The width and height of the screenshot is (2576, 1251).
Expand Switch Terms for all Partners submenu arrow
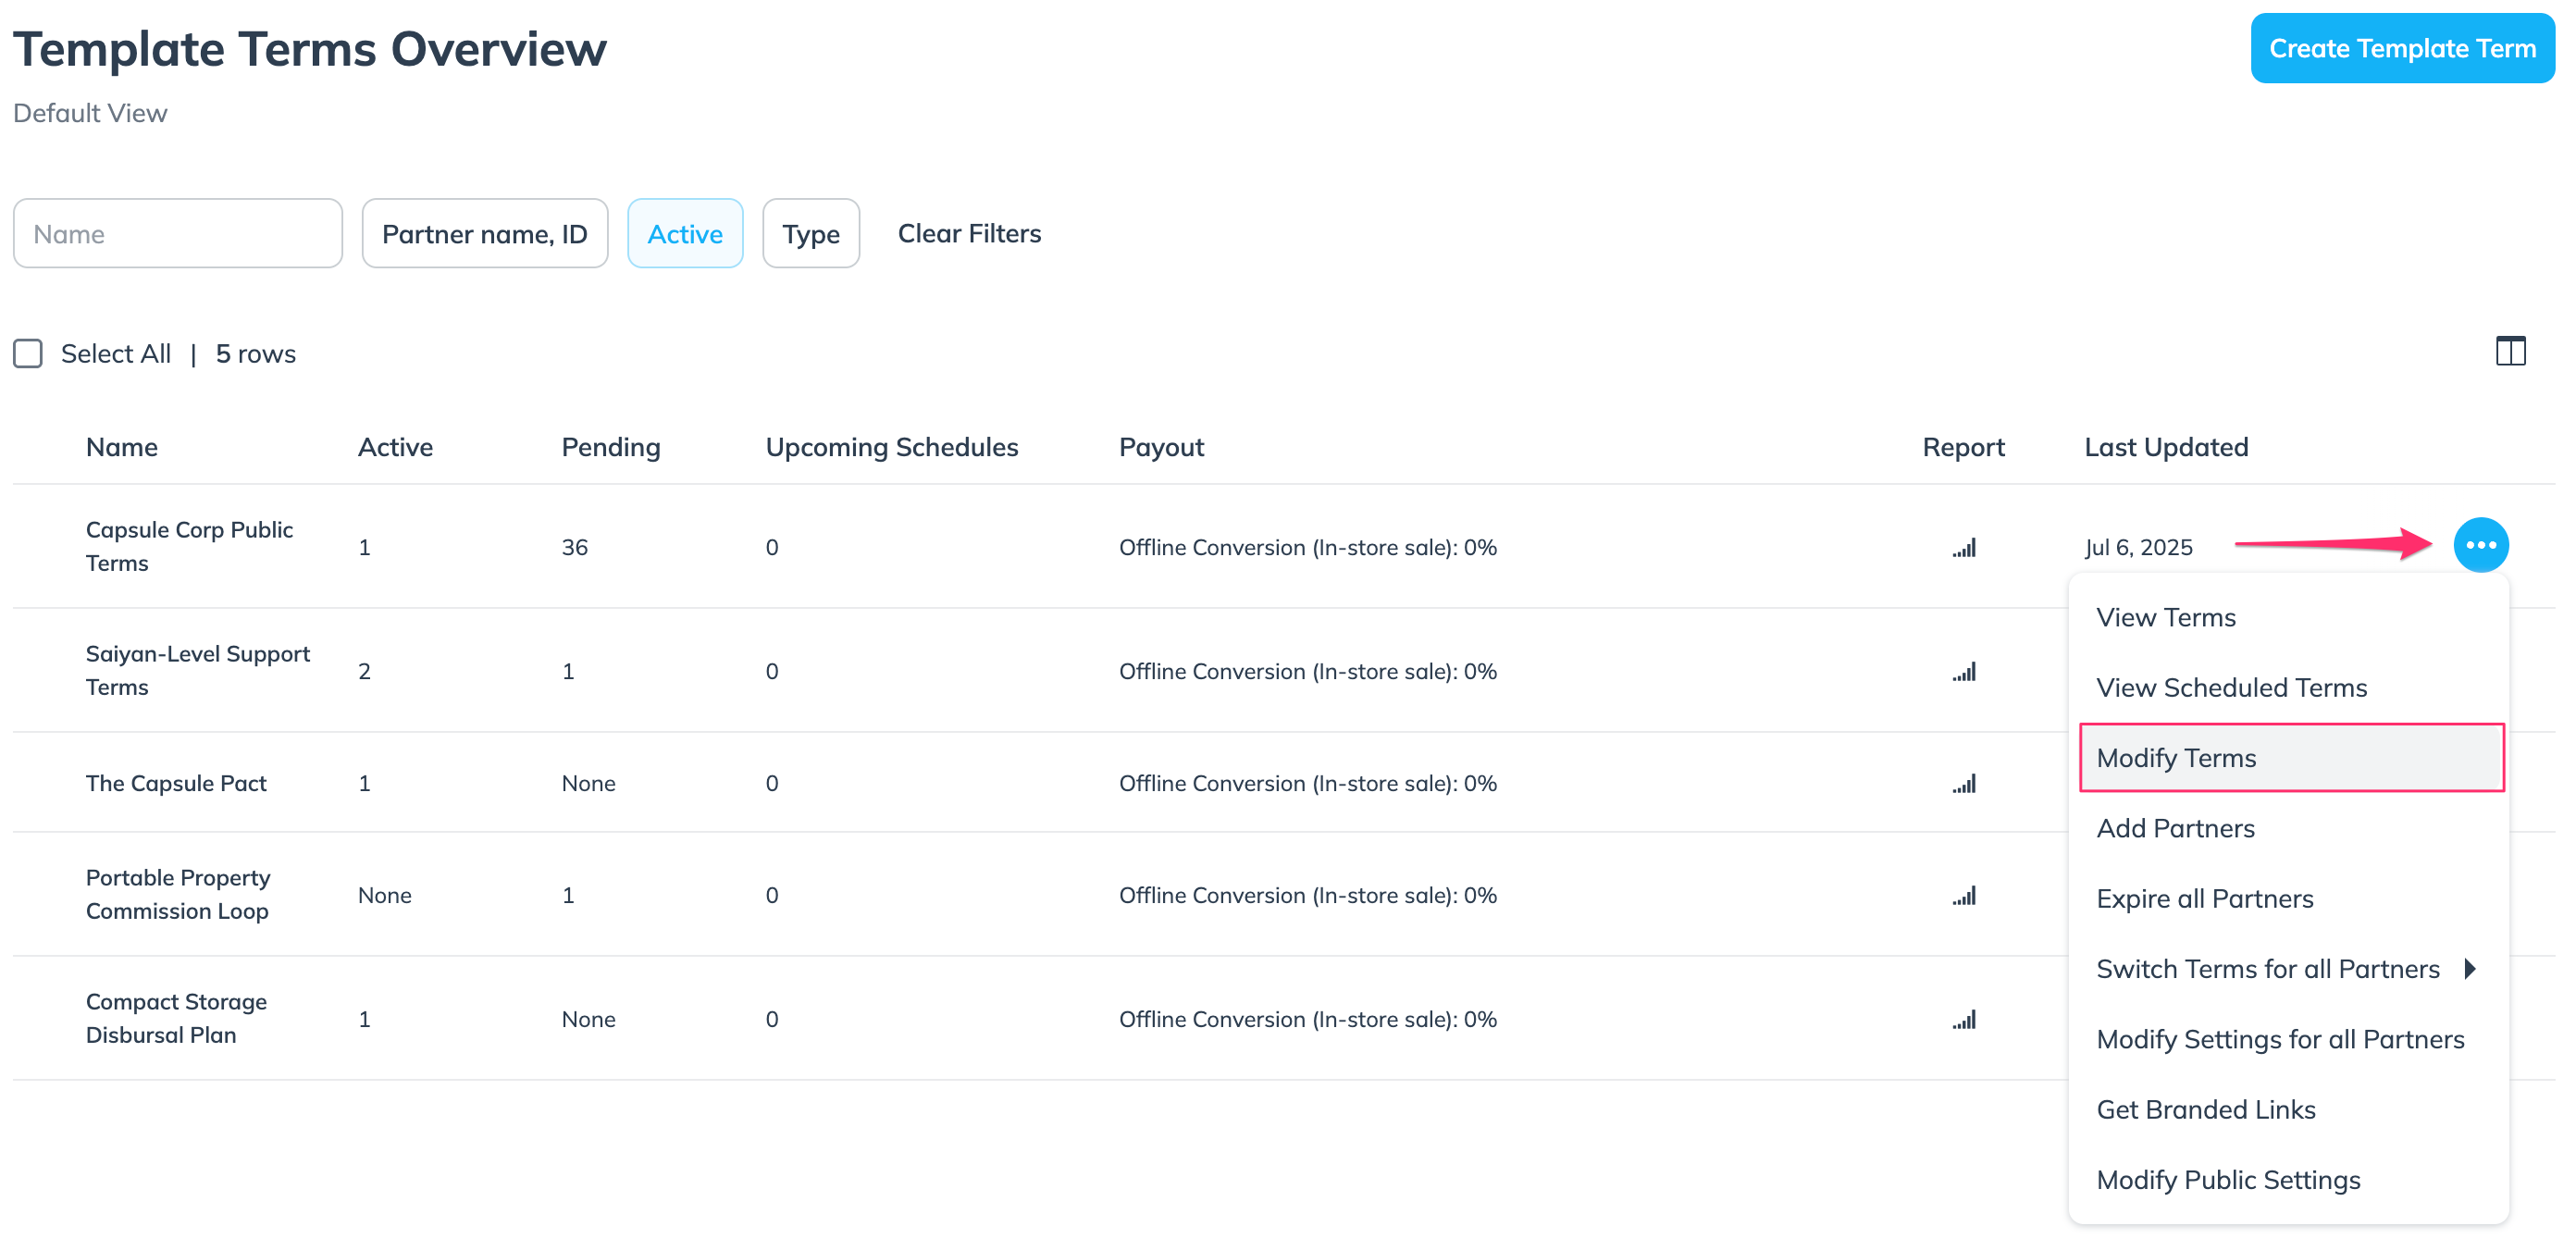click(x=2470, y=968)
